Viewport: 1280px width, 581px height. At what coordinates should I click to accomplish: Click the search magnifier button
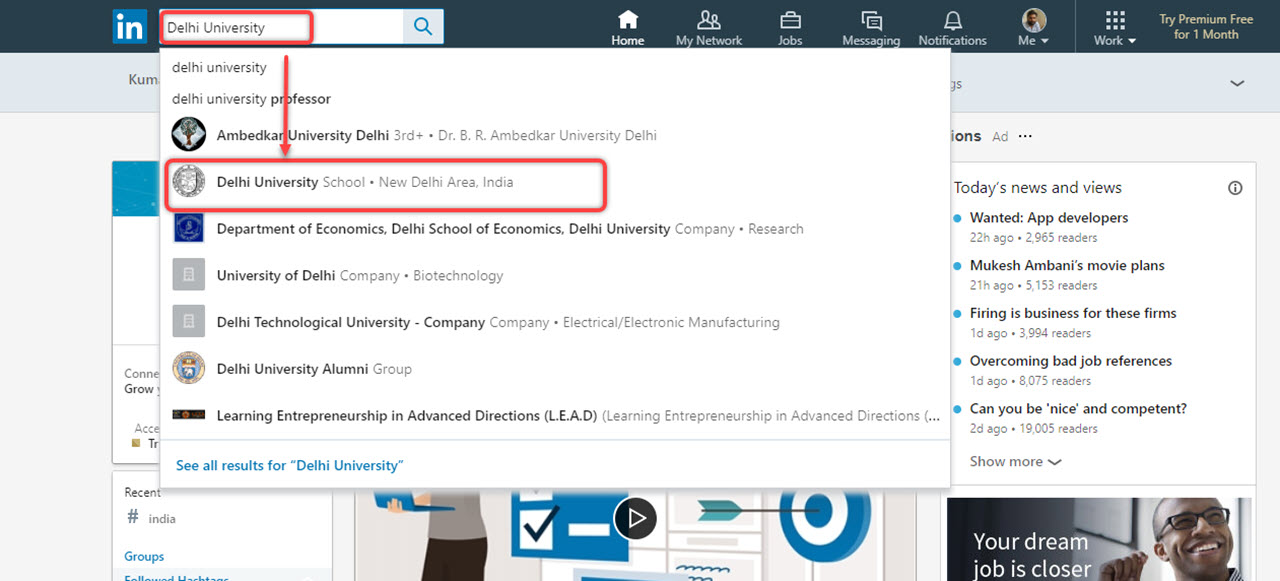423,27
